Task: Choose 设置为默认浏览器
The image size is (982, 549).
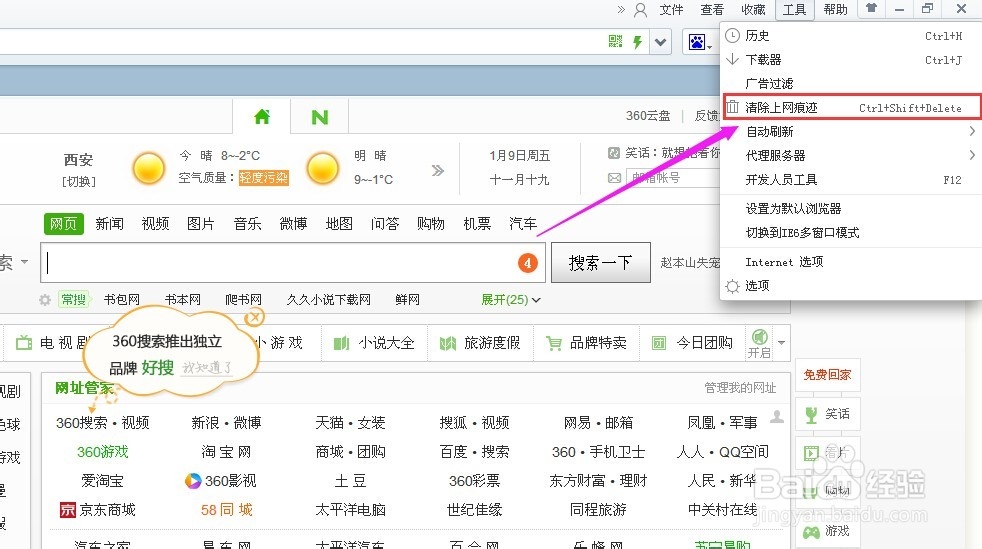Action: (x=849, y=208)
